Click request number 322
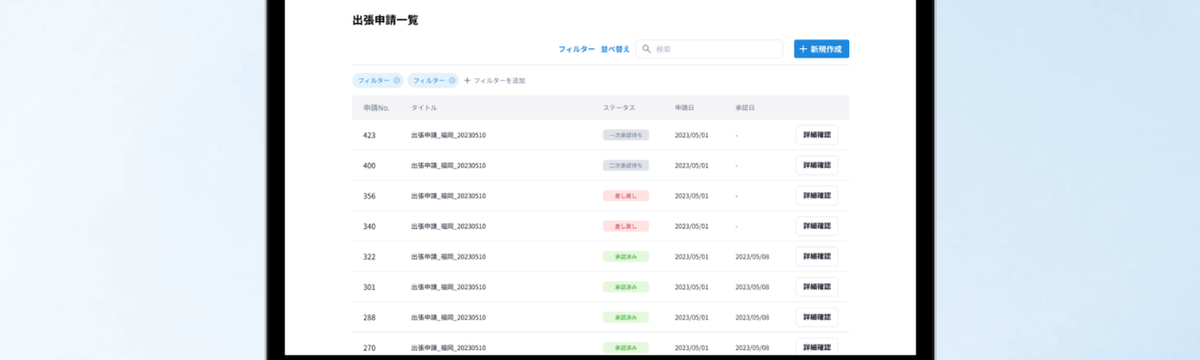The image size is (1200, 360). 369,256
